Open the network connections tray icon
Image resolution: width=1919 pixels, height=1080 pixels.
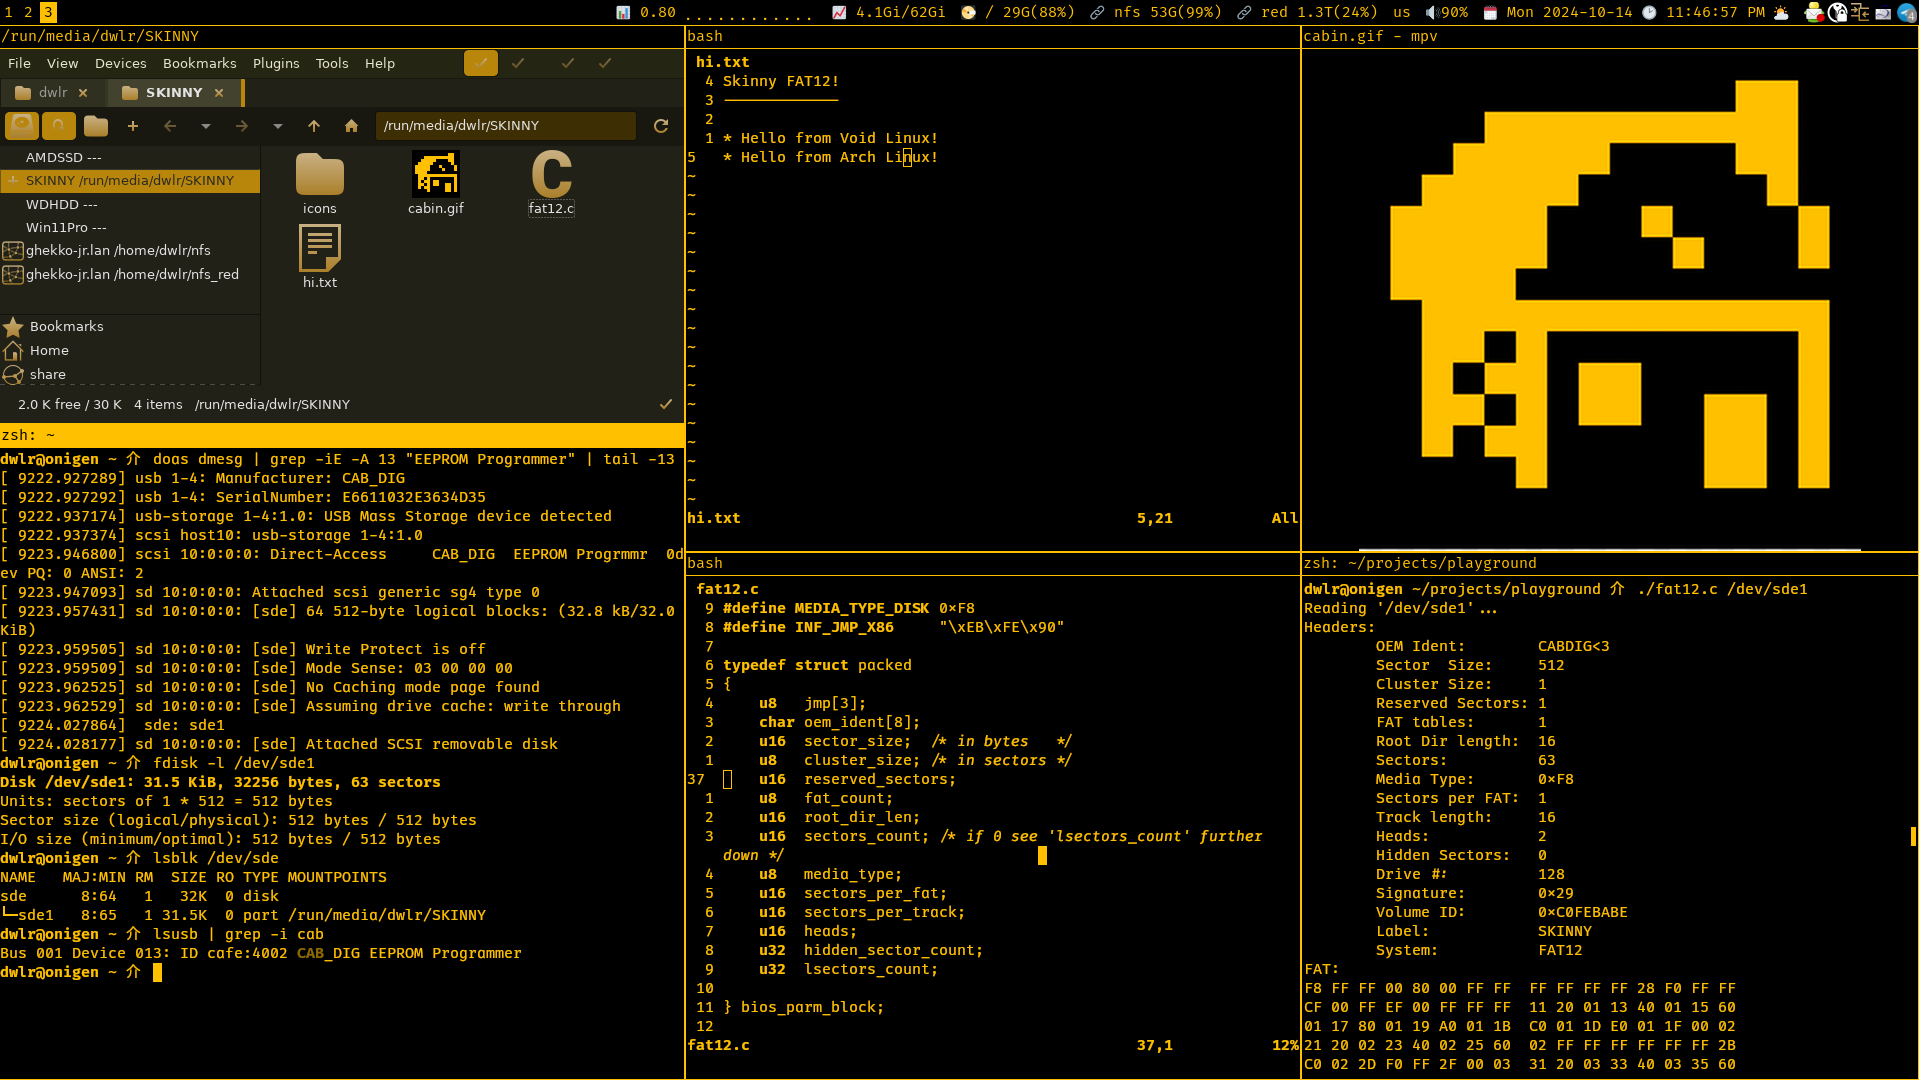click(x=1860, y=12)
